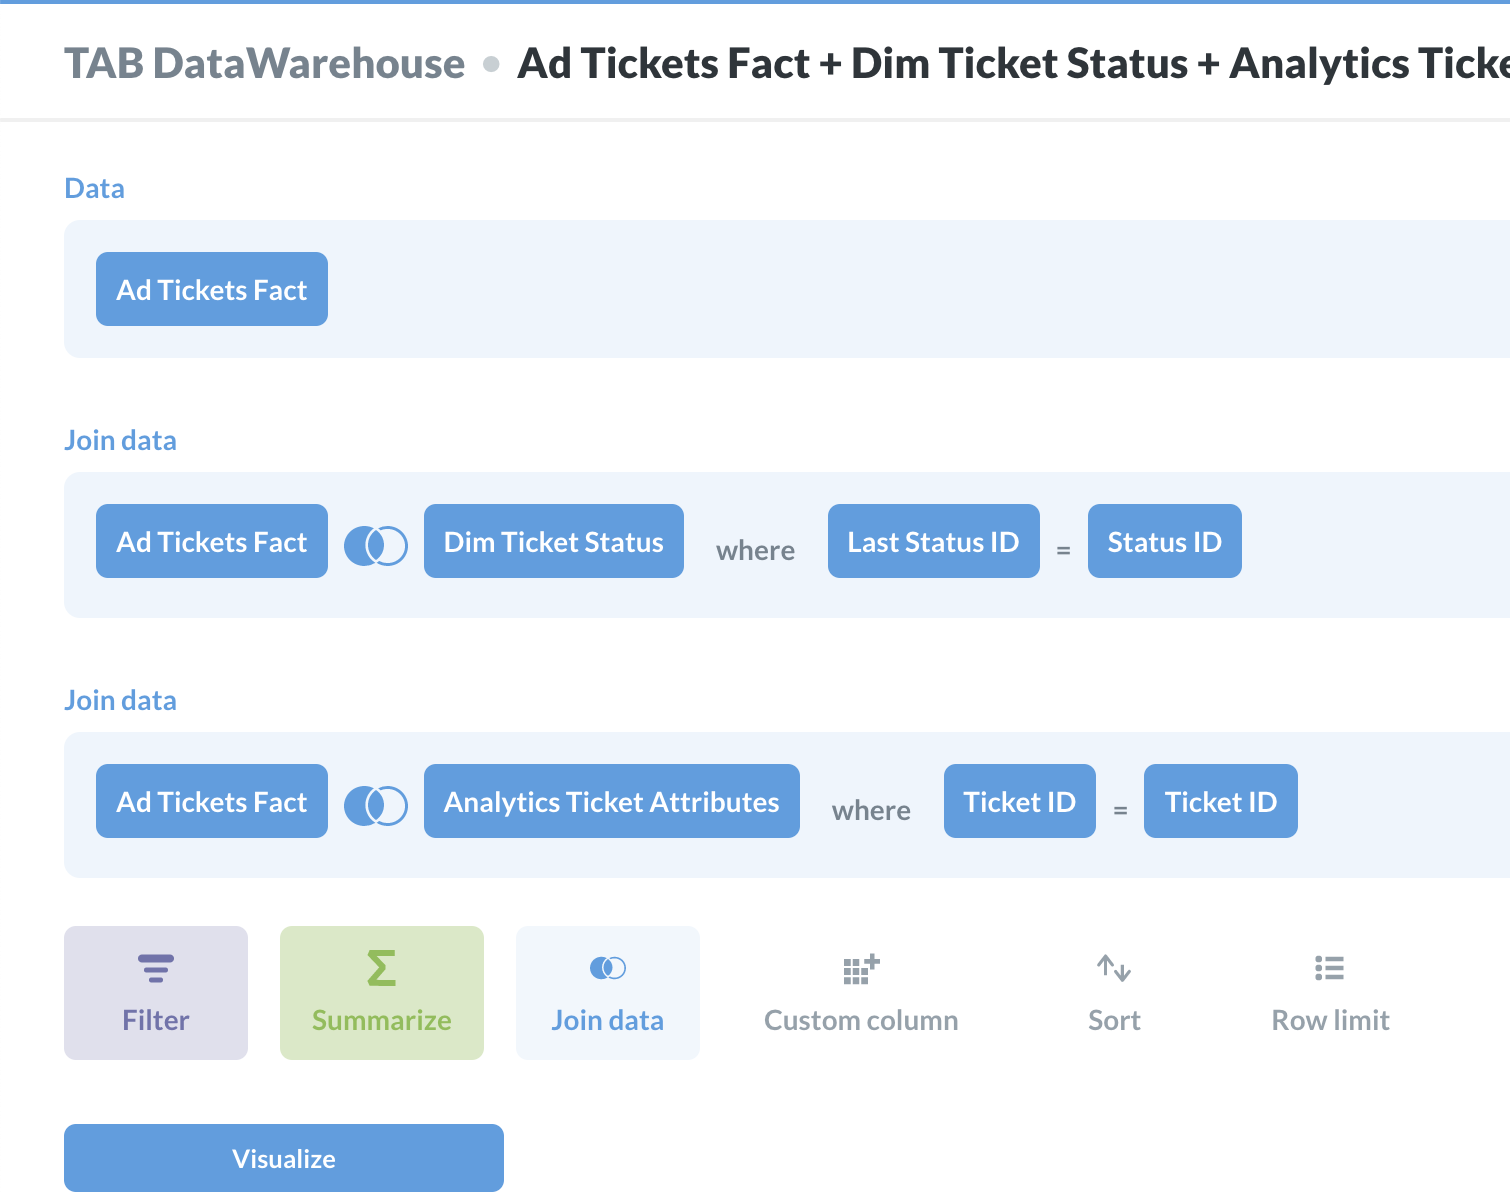The image size is (1510, 1194).
Task: Click the Analytics Ticket Attributes table pill
Action: tap(611, 801)
